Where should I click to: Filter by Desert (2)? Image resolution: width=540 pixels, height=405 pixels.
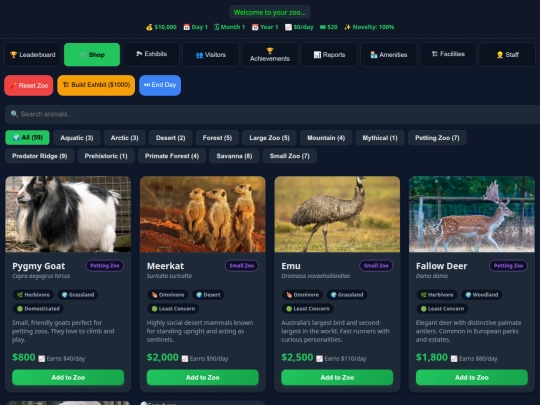point(170,138)
